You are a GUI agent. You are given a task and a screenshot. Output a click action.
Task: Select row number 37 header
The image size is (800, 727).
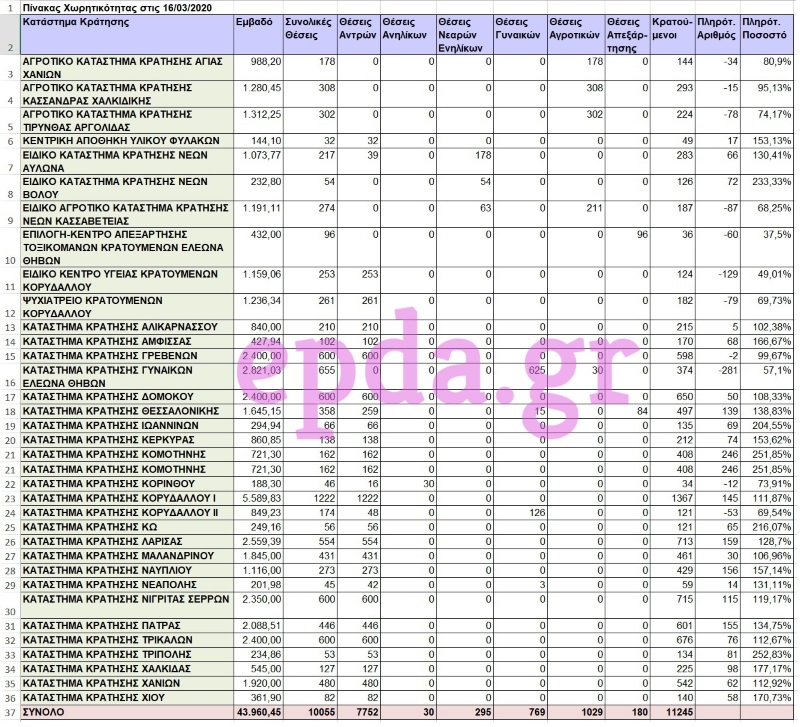pos(10,712)
